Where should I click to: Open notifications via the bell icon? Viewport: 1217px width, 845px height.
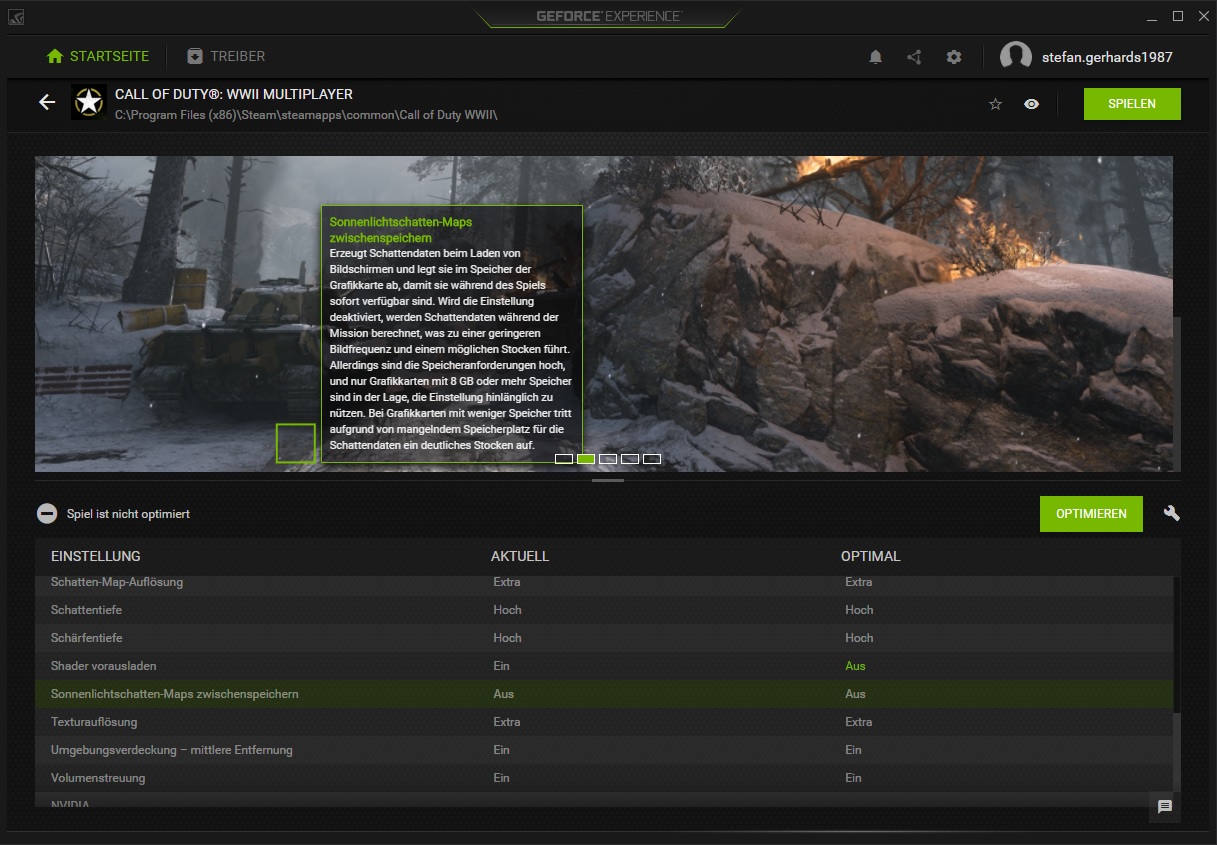(x=875, y=57)
